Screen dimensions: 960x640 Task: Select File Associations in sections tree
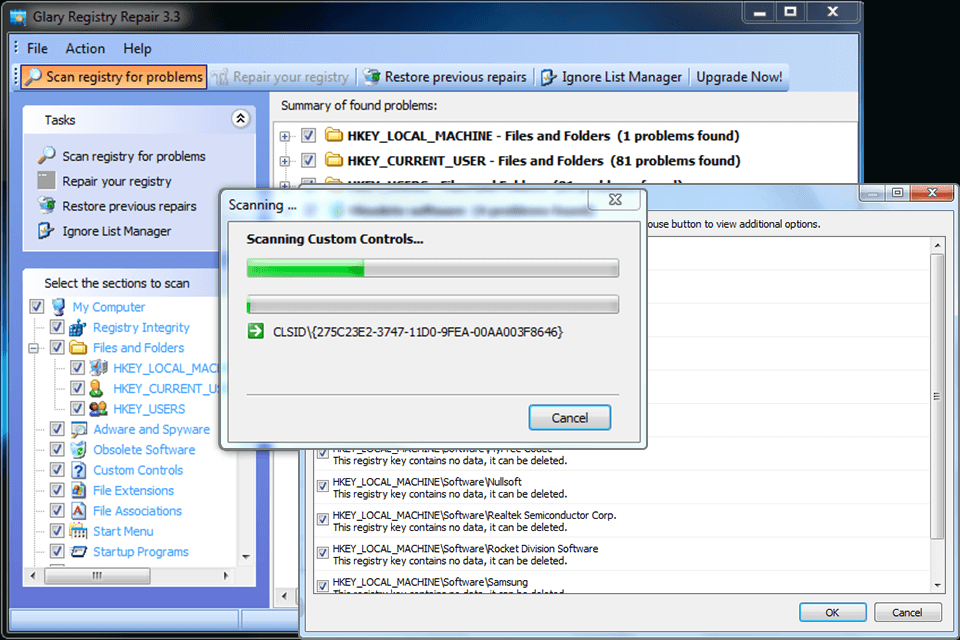[x=137, y=511]
